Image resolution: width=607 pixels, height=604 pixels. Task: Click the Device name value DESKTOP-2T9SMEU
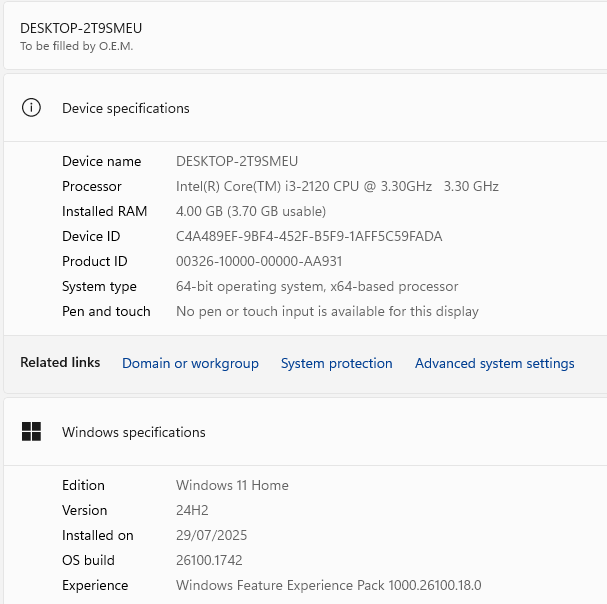pos(237,161)
